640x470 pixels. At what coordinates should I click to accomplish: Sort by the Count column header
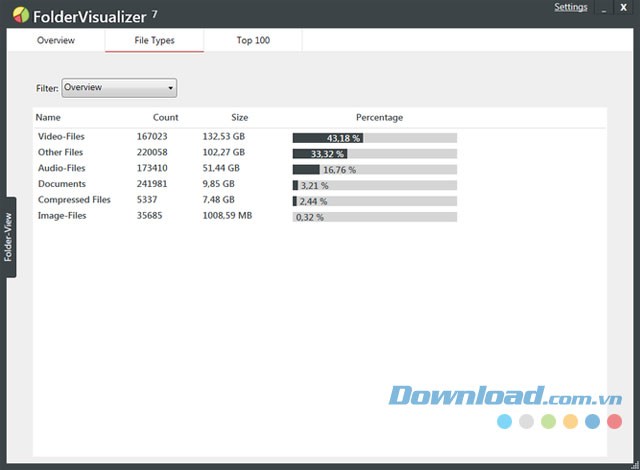click(165, 118)
